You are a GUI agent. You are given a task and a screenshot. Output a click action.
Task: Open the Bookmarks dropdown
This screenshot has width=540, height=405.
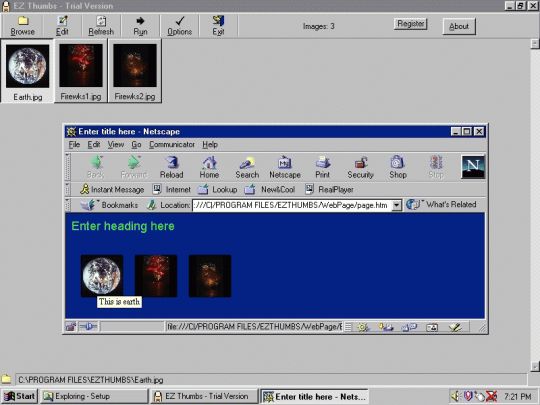tap(109, 205)
